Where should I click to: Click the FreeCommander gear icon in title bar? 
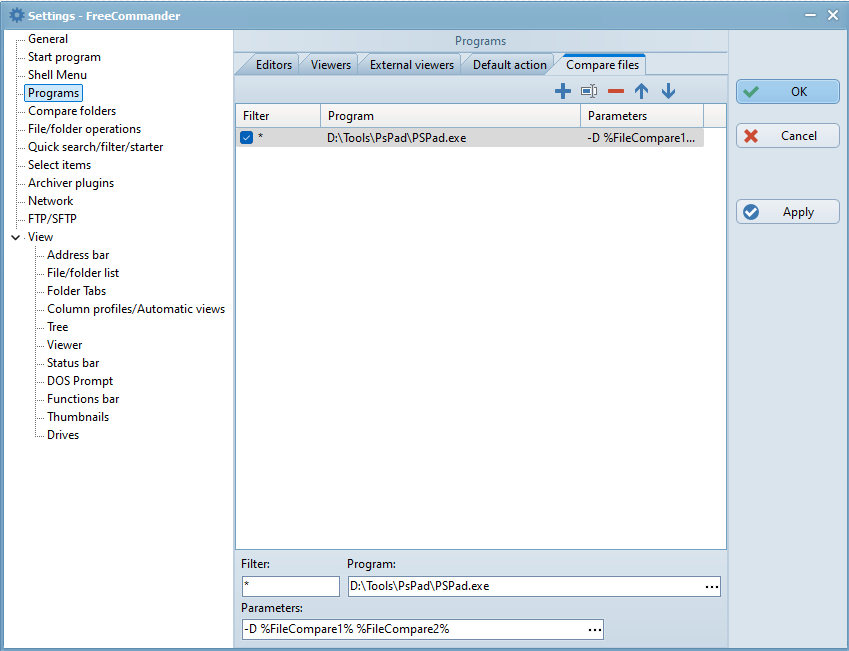point(16,15)
